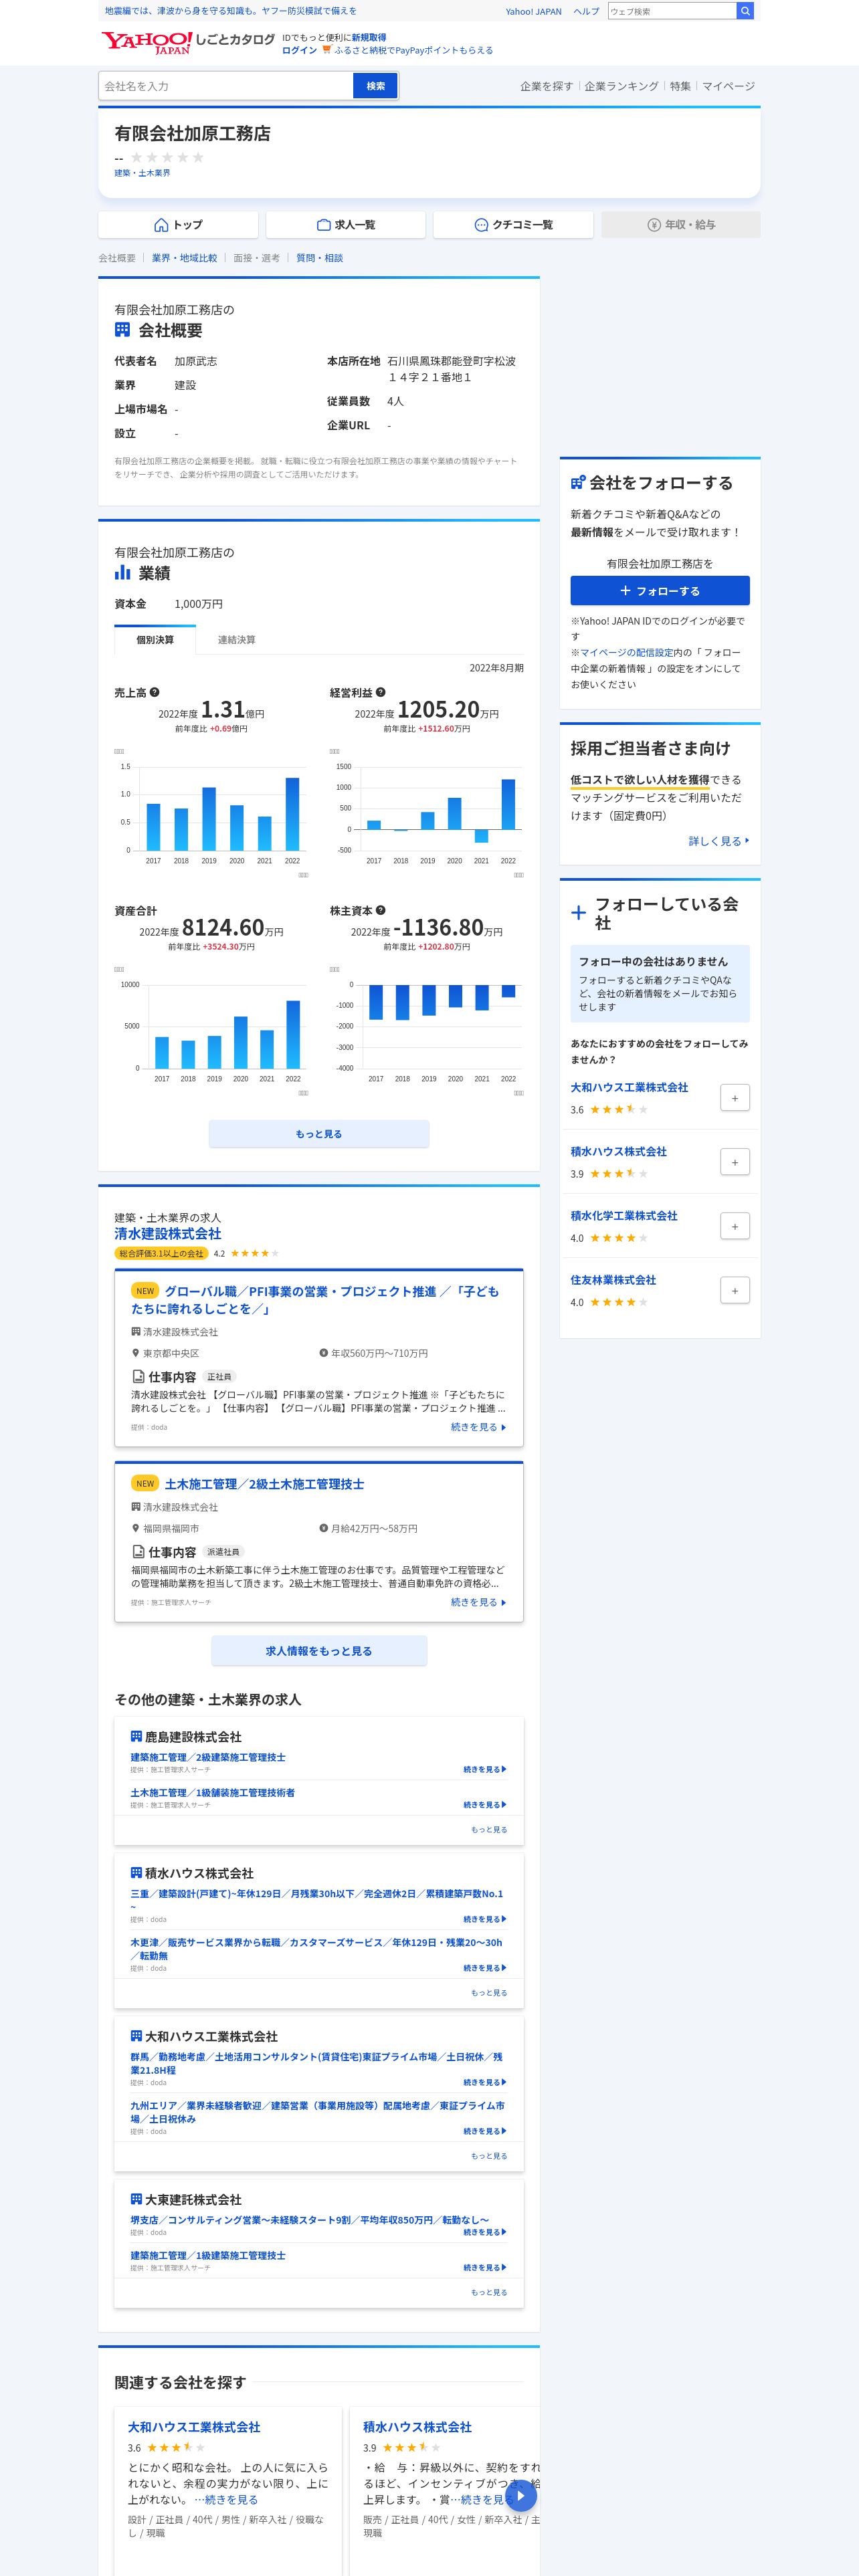Open 企業ランキング menu link
Viewport: 859px width, 2576px height.
point(621,86)
